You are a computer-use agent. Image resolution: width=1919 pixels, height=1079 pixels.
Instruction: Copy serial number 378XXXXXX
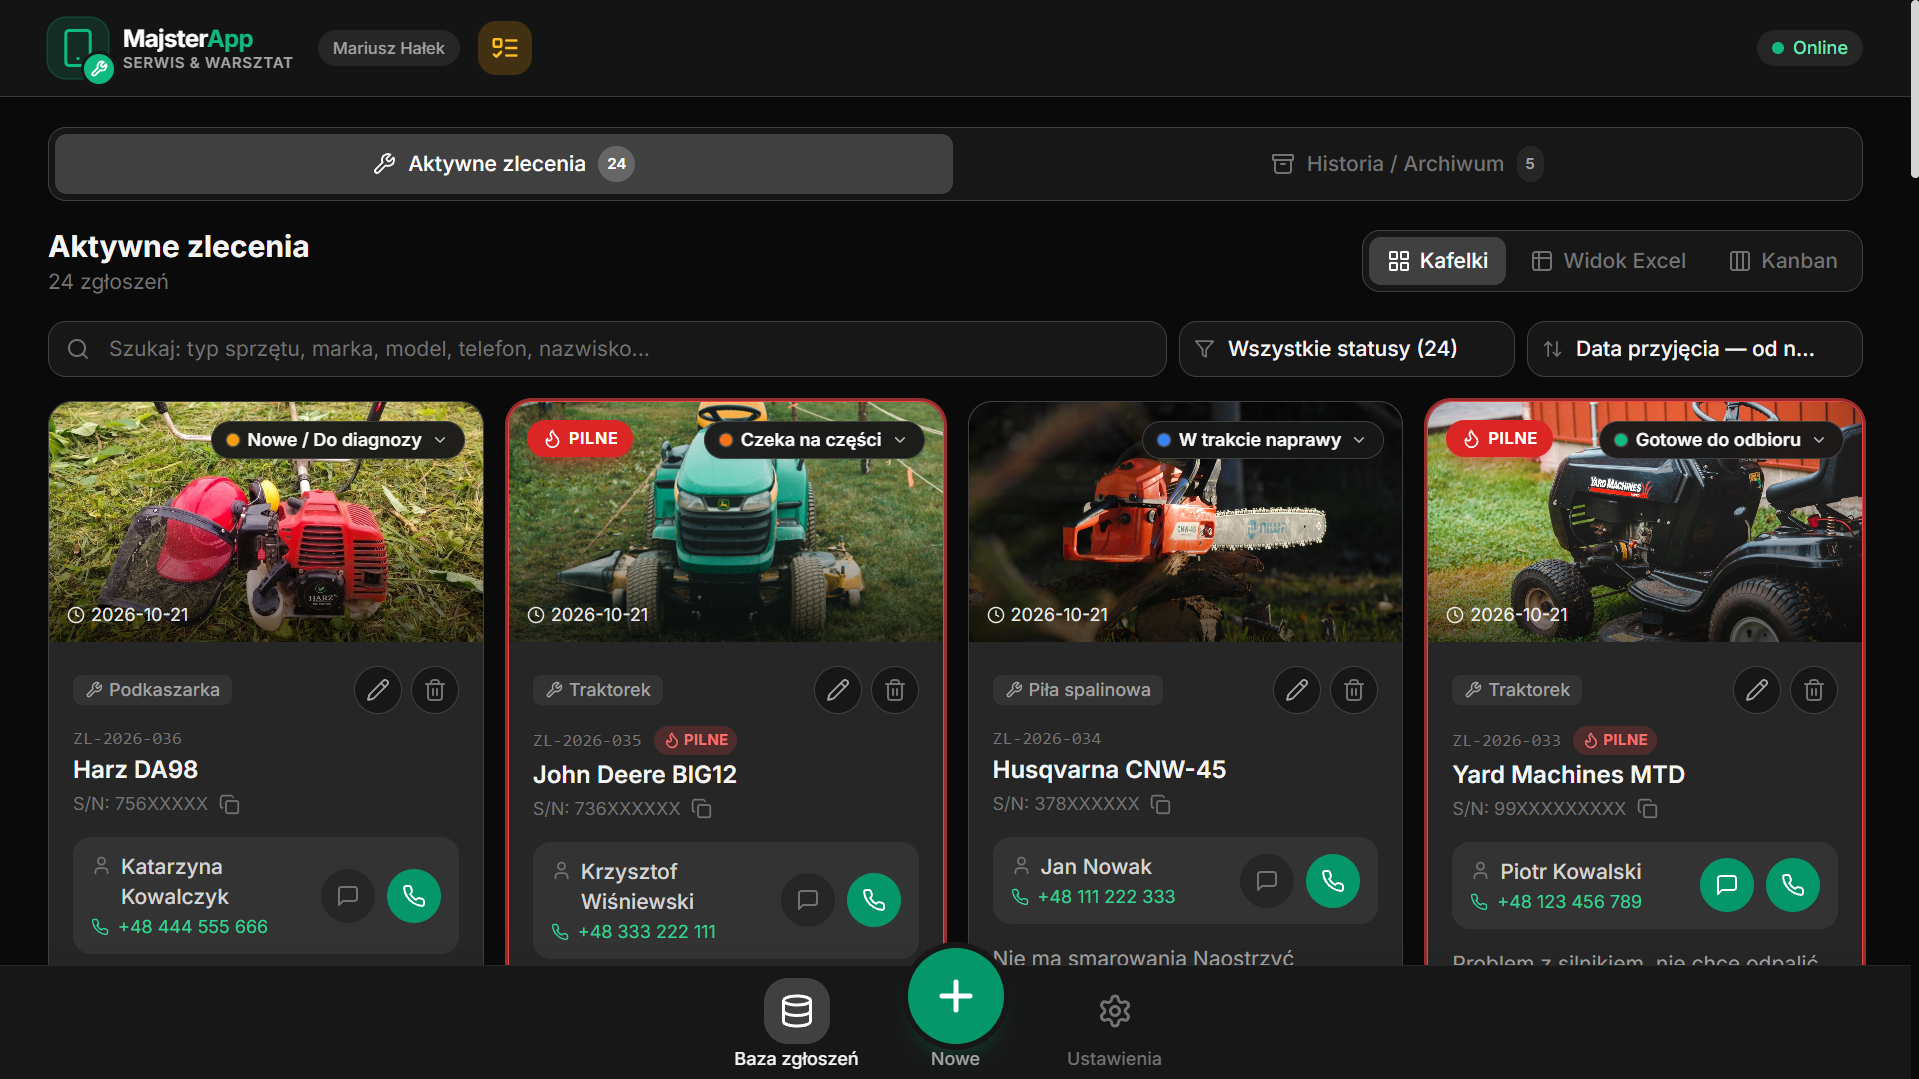pyautogui.click(x=1161, y=805)
